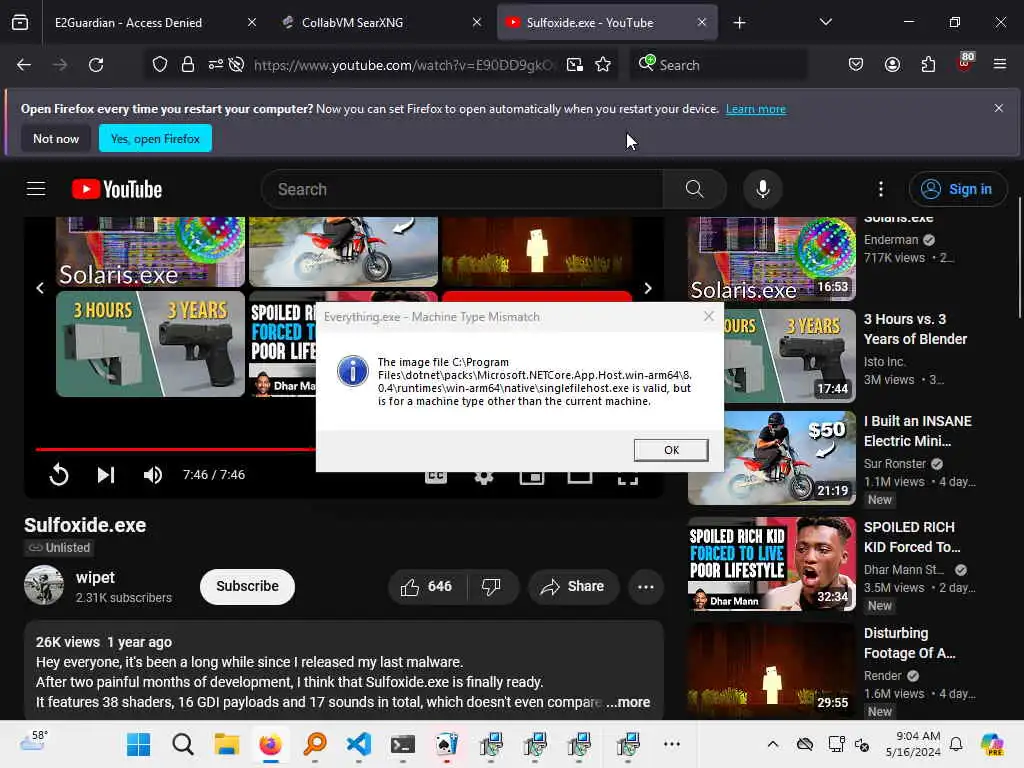Image resolution: width=1024 pixels, height=768 pixels.
Task: Open a new browser tab
Action: pyautogui.click(x=739, y=23)
